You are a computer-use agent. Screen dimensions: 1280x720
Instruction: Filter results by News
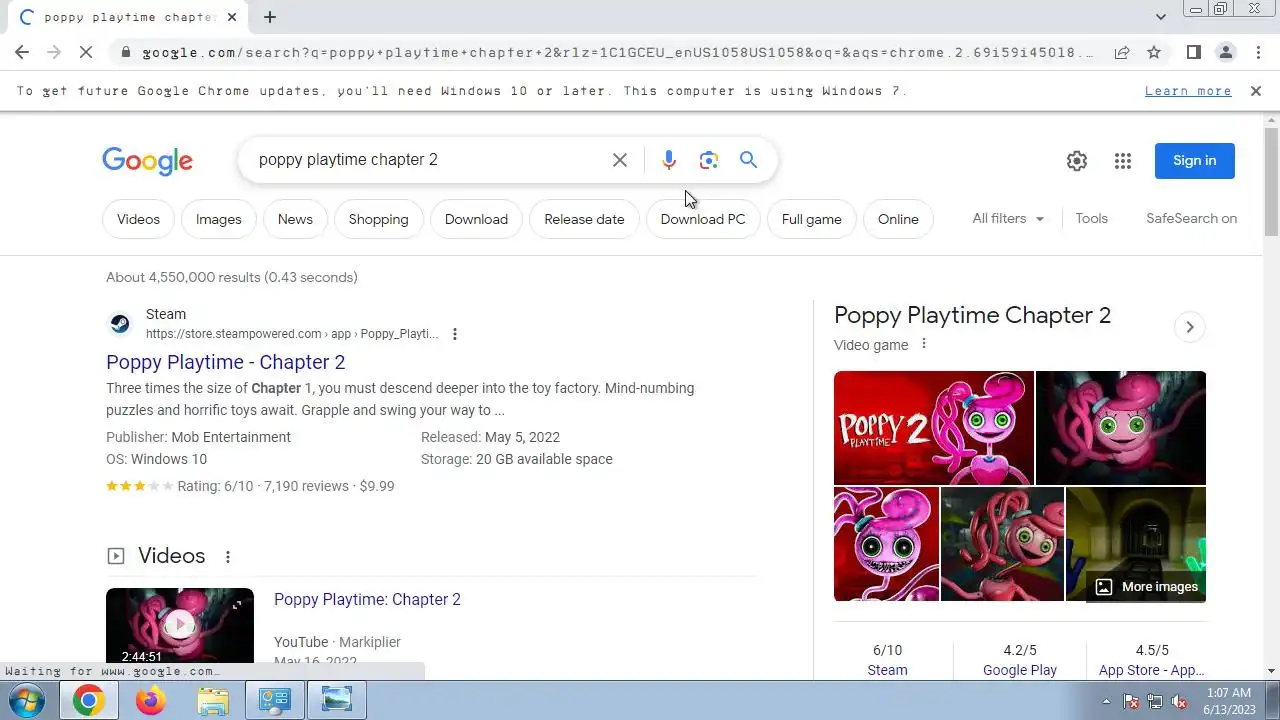pyautogui.click(x=295, y=219)
